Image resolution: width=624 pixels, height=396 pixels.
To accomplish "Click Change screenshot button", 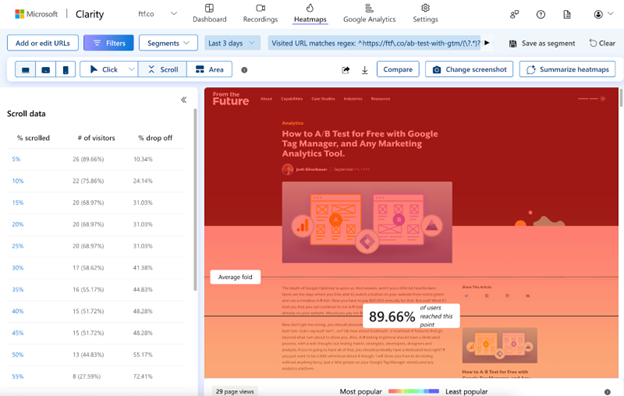I will coord(469,69).
